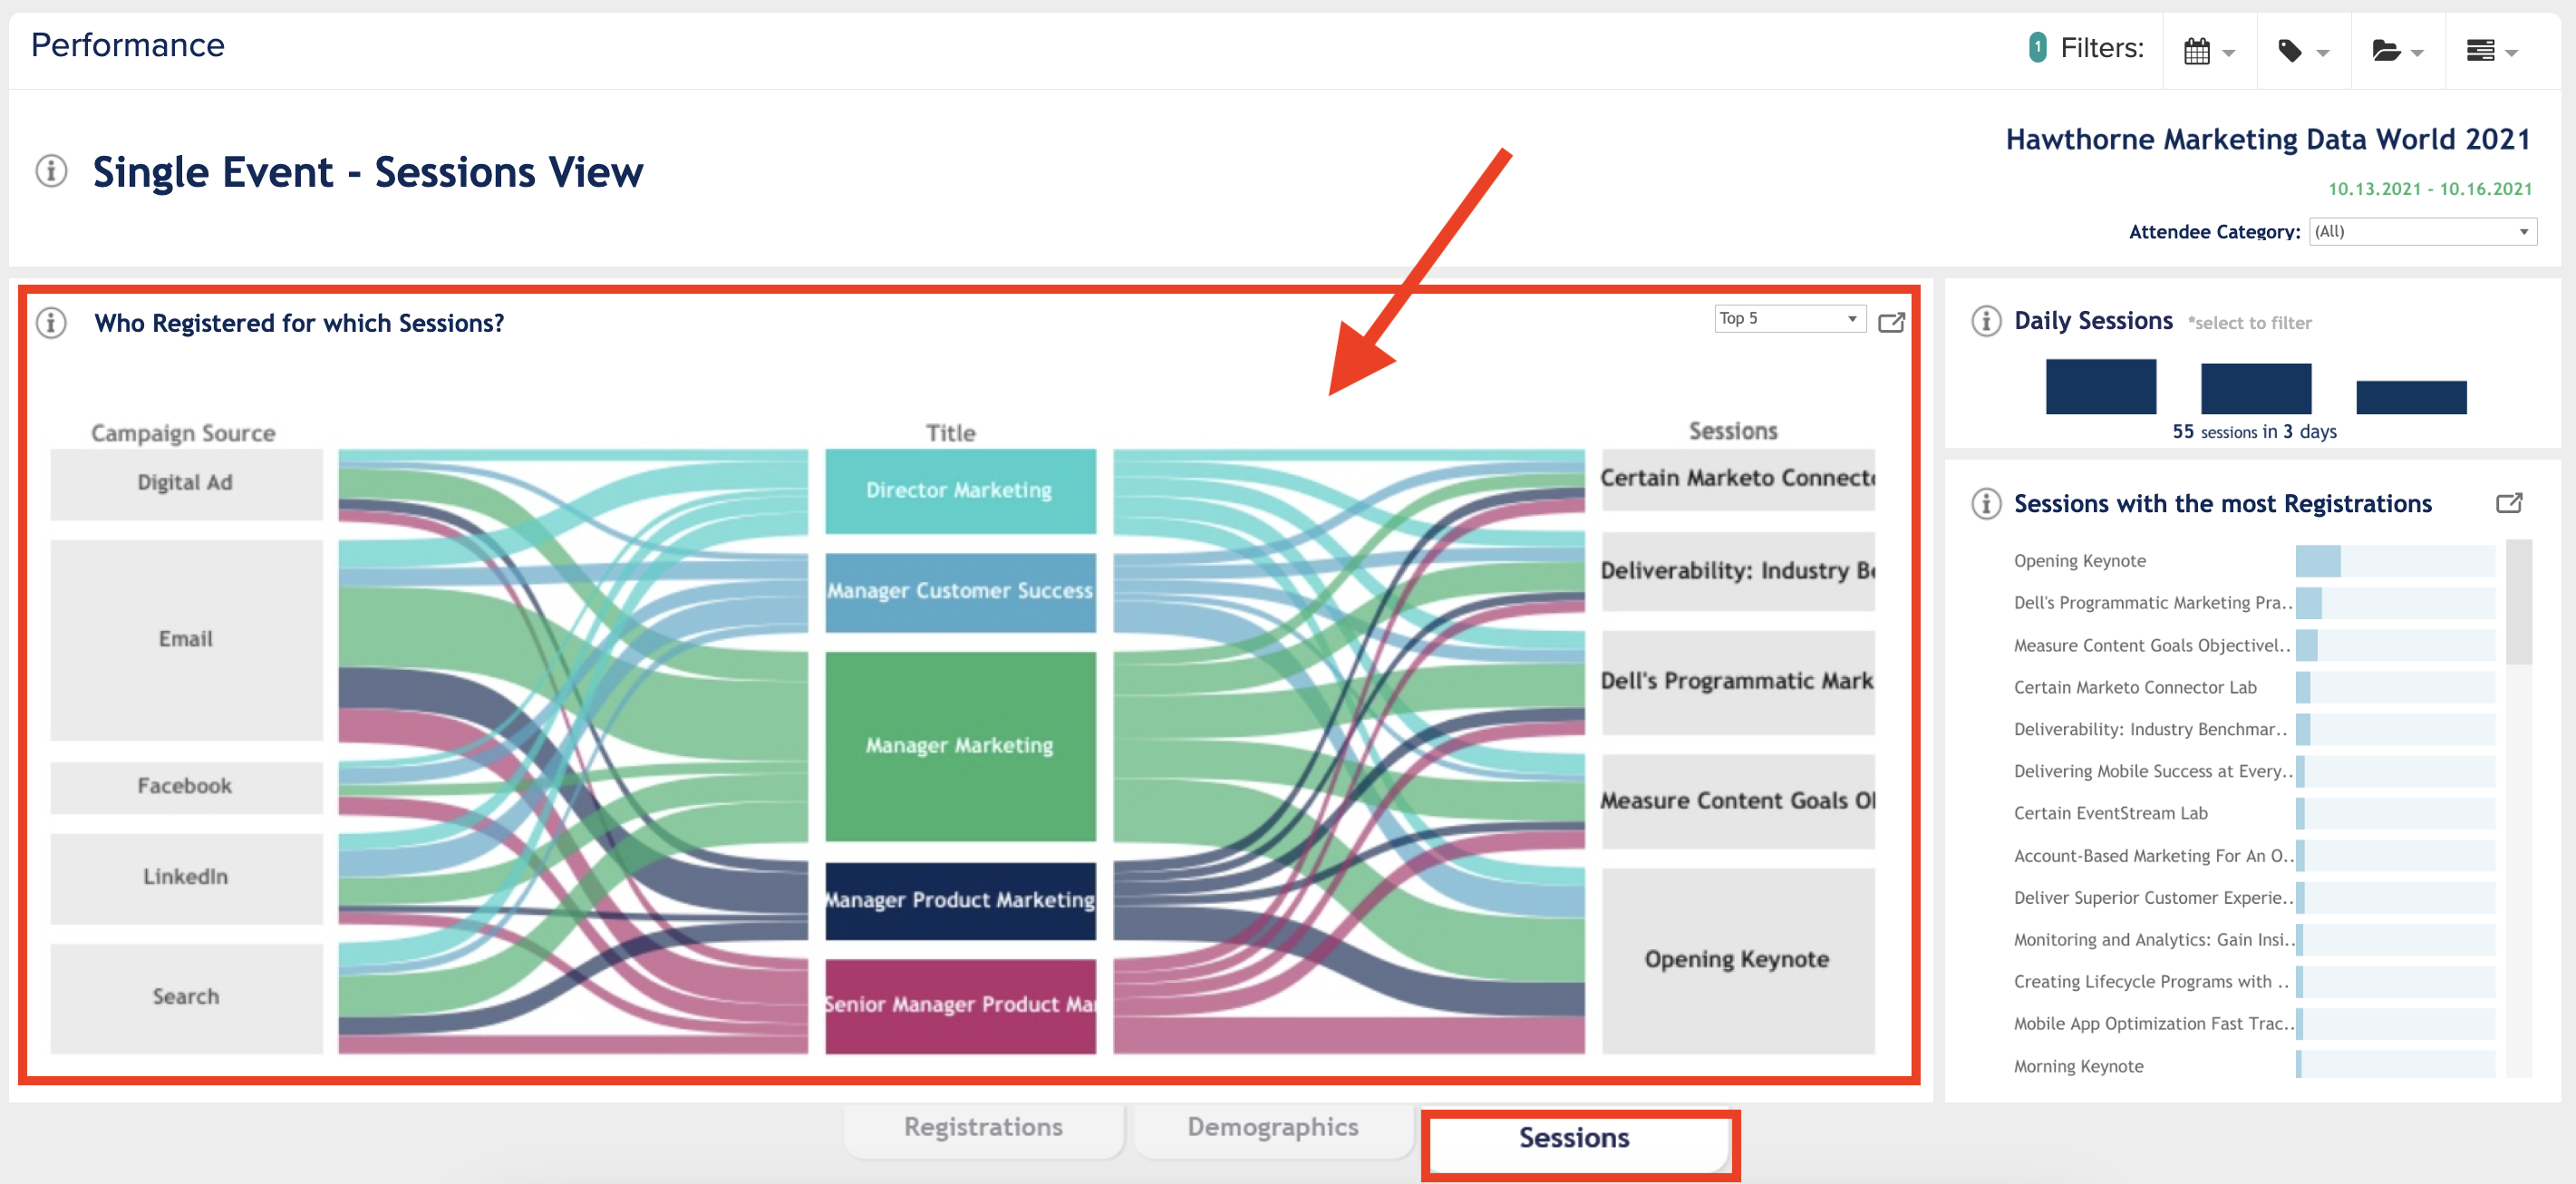This screenshot has width=2576, height=1184.
Task: Click the Dell's Programmatic Mark session node
Action: pyautogui.click(x=1738, y=682)
